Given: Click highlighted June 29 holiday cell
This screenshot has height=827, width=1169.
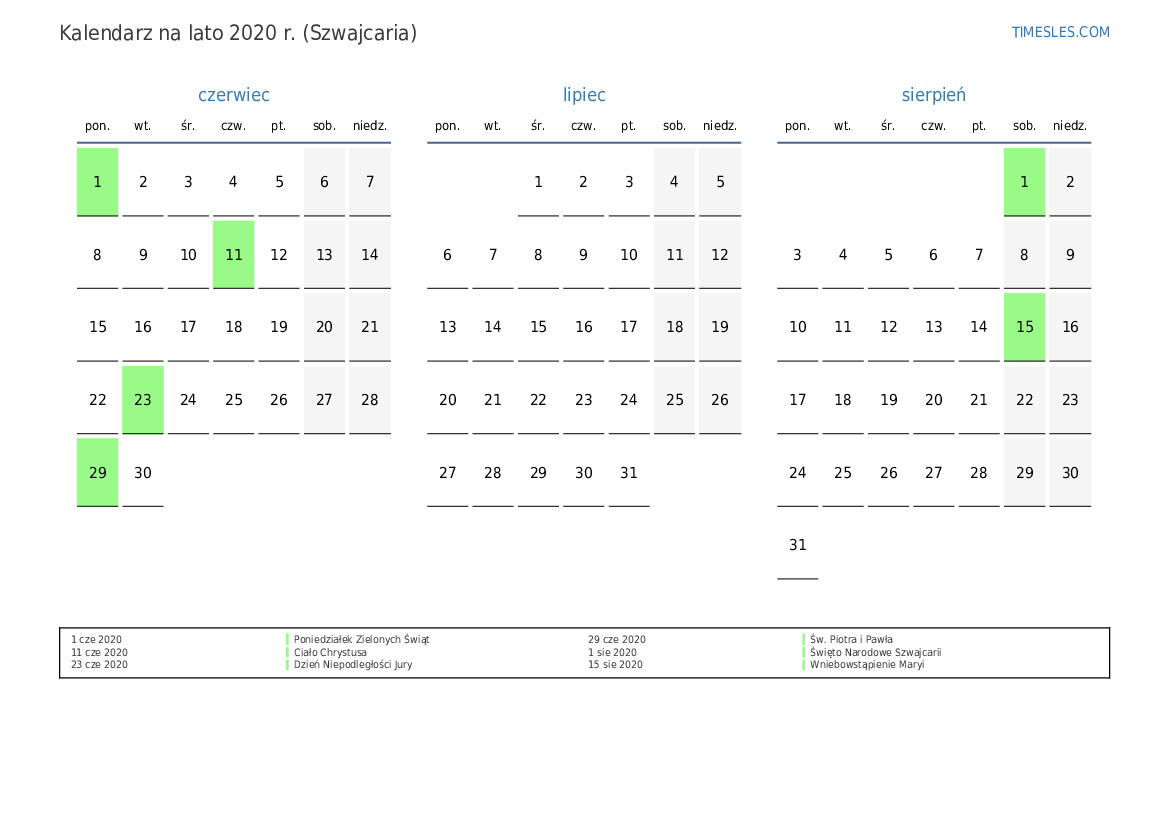Looking at the screenshot, I should (x=98, y=473).
